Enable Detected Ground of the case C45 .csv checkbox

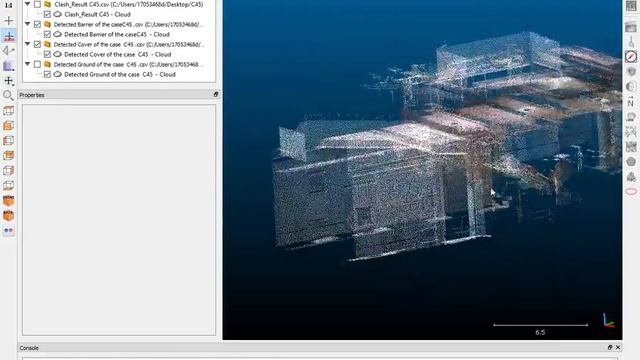37,64
